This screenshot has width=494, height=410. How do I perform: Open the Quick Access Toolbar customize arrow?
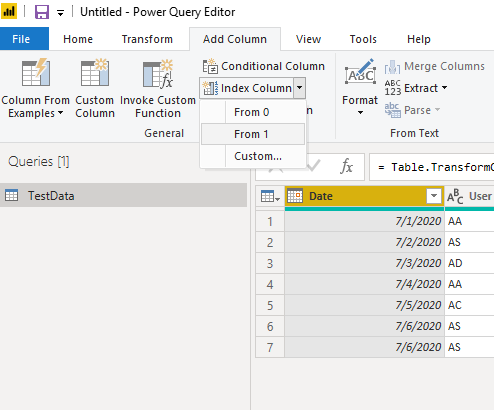tap(60, 13)
